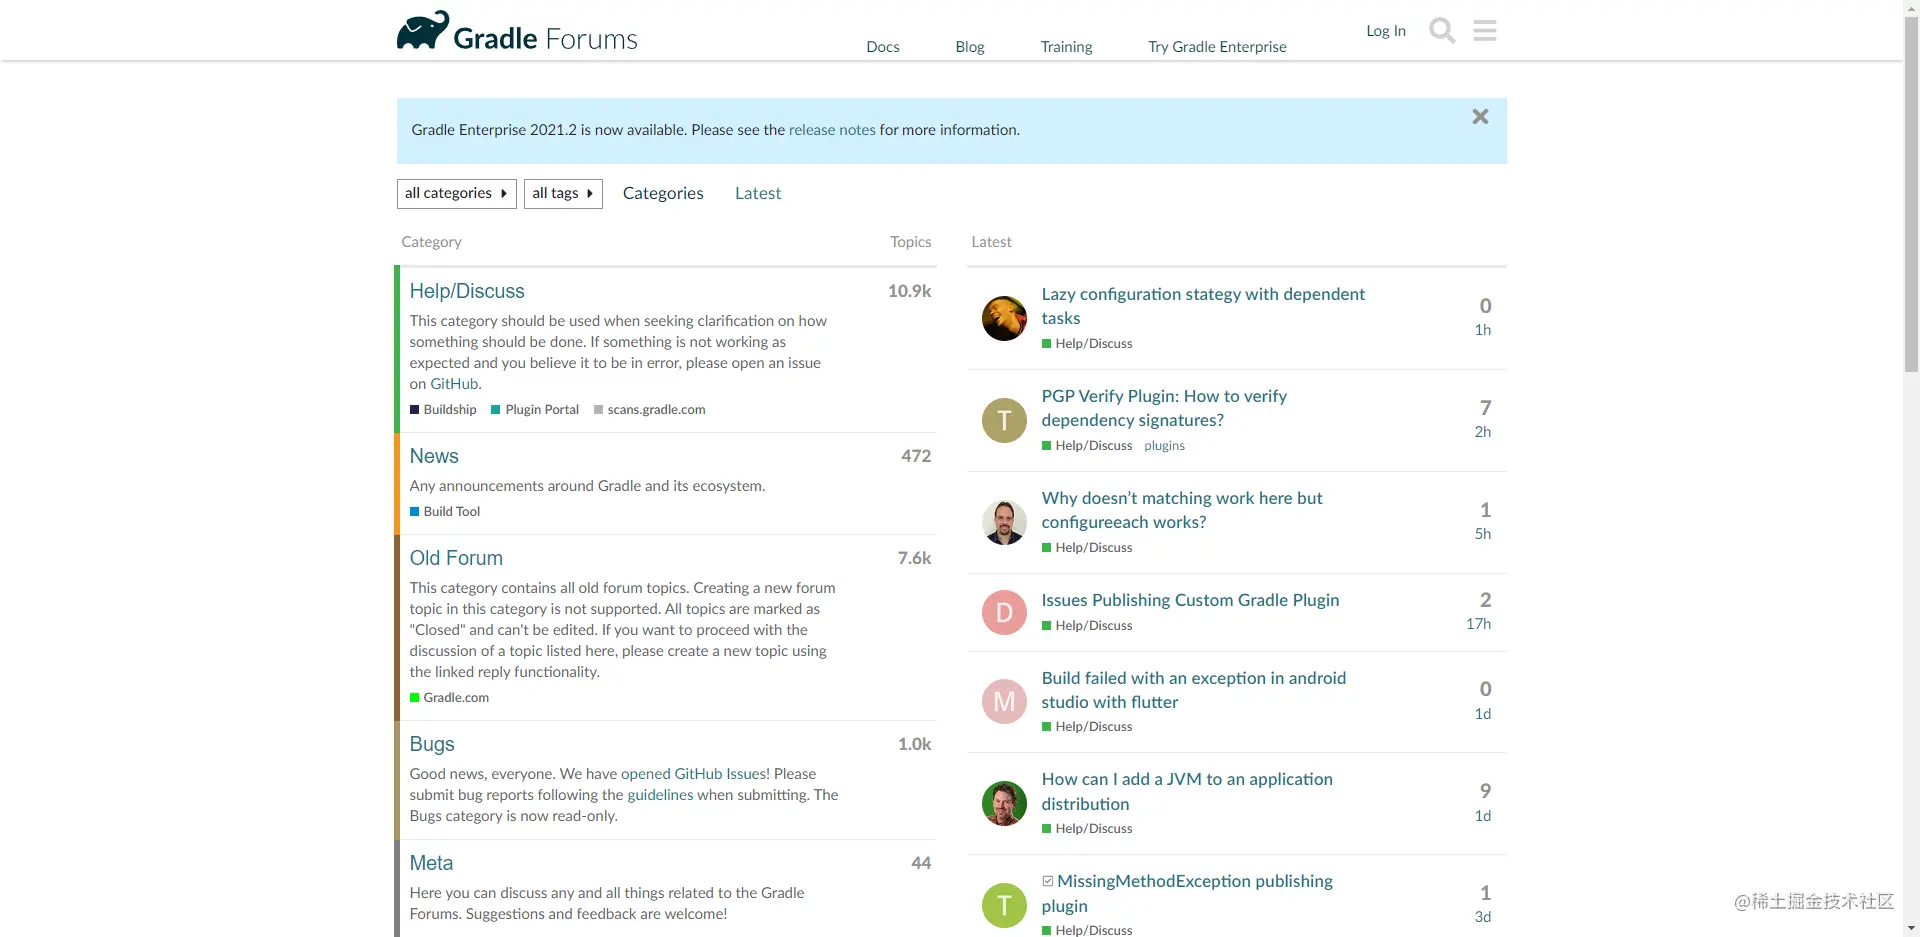Open MissingMethodException publishing plugin topic
Screen dimensions: 1920x937
point(1187,893)
